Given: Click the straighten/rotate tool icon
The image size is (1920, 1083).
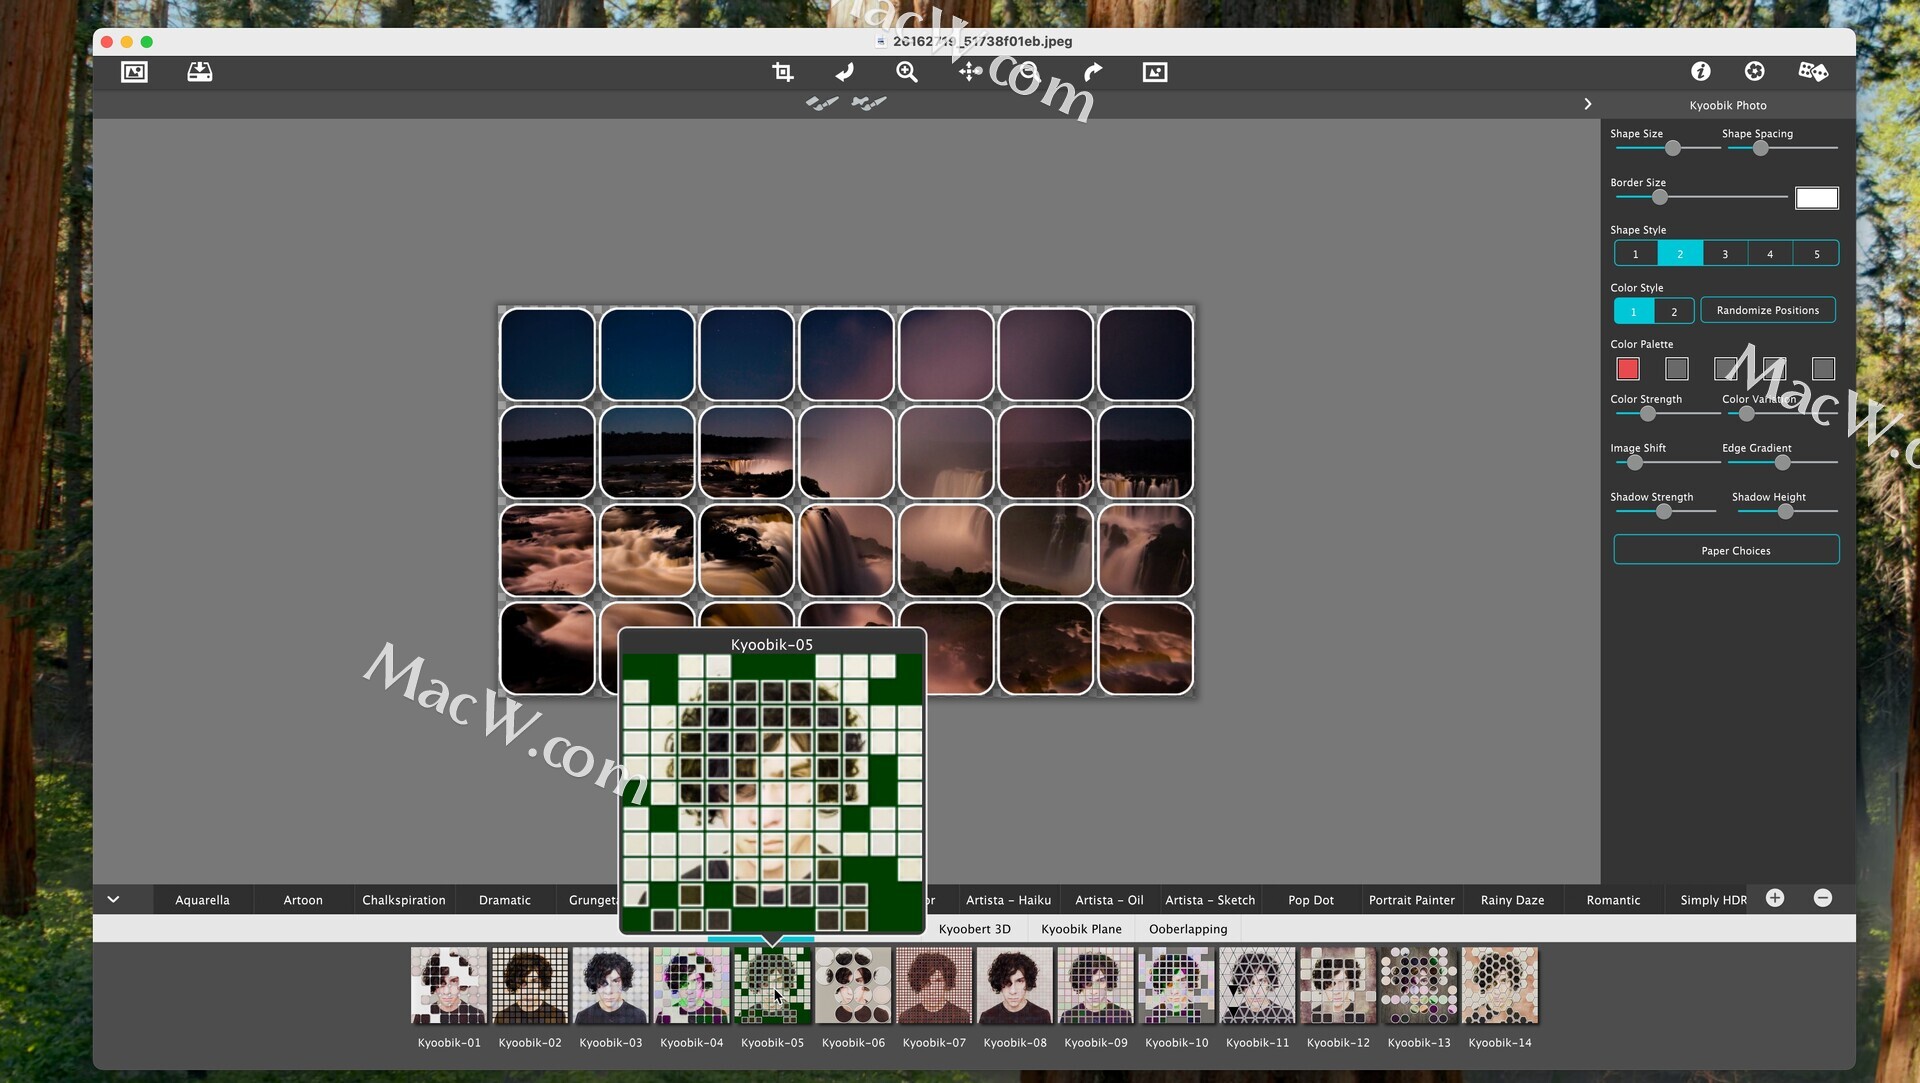Looking at the screenshot, I should point(845,72).
